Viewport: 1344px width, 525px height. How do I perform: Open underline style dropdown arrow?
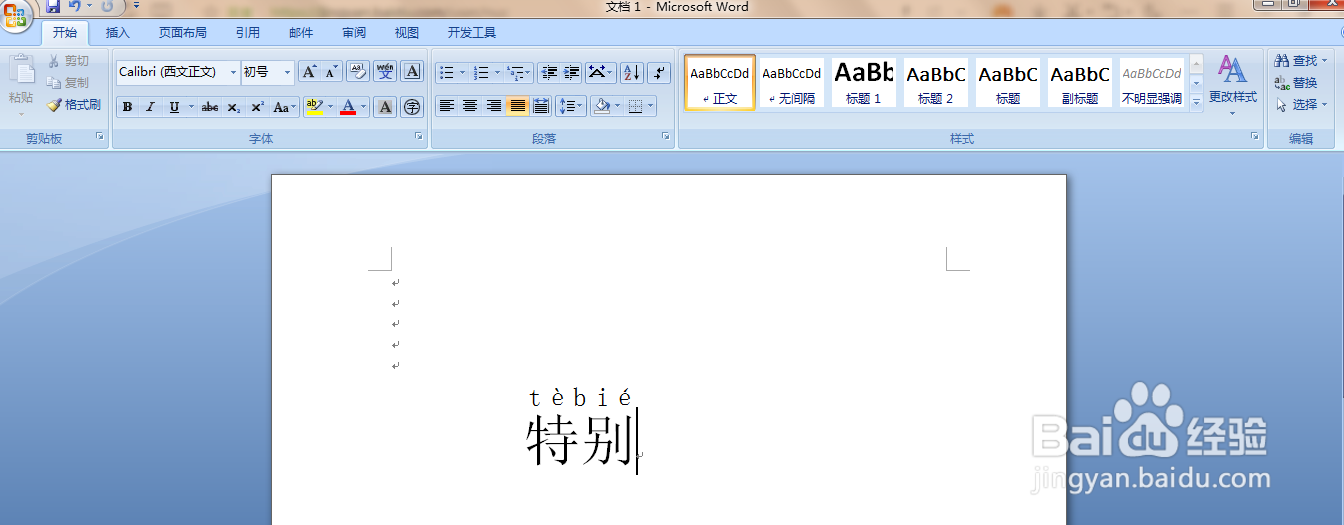pos(190,107)
